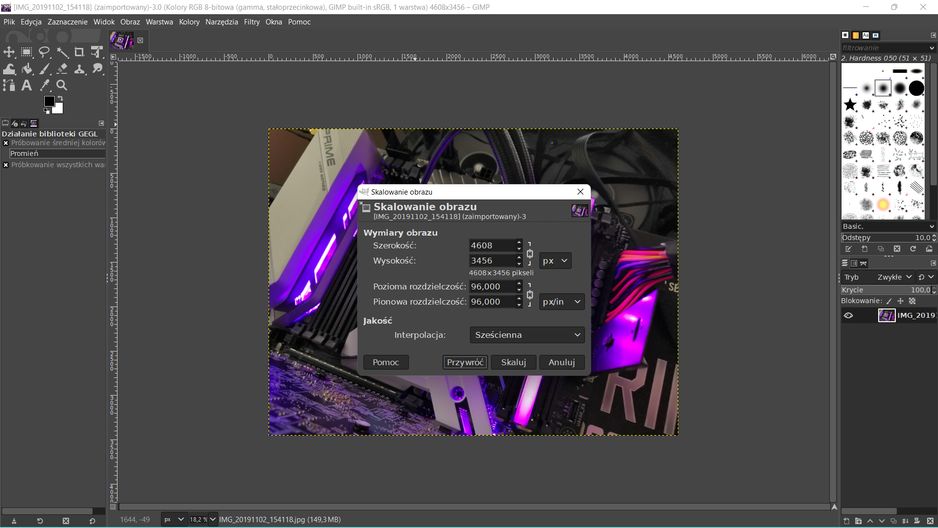The image size is (938, 528).
Task: Open the px unit dropdown for dimensions
Action: 555,261
